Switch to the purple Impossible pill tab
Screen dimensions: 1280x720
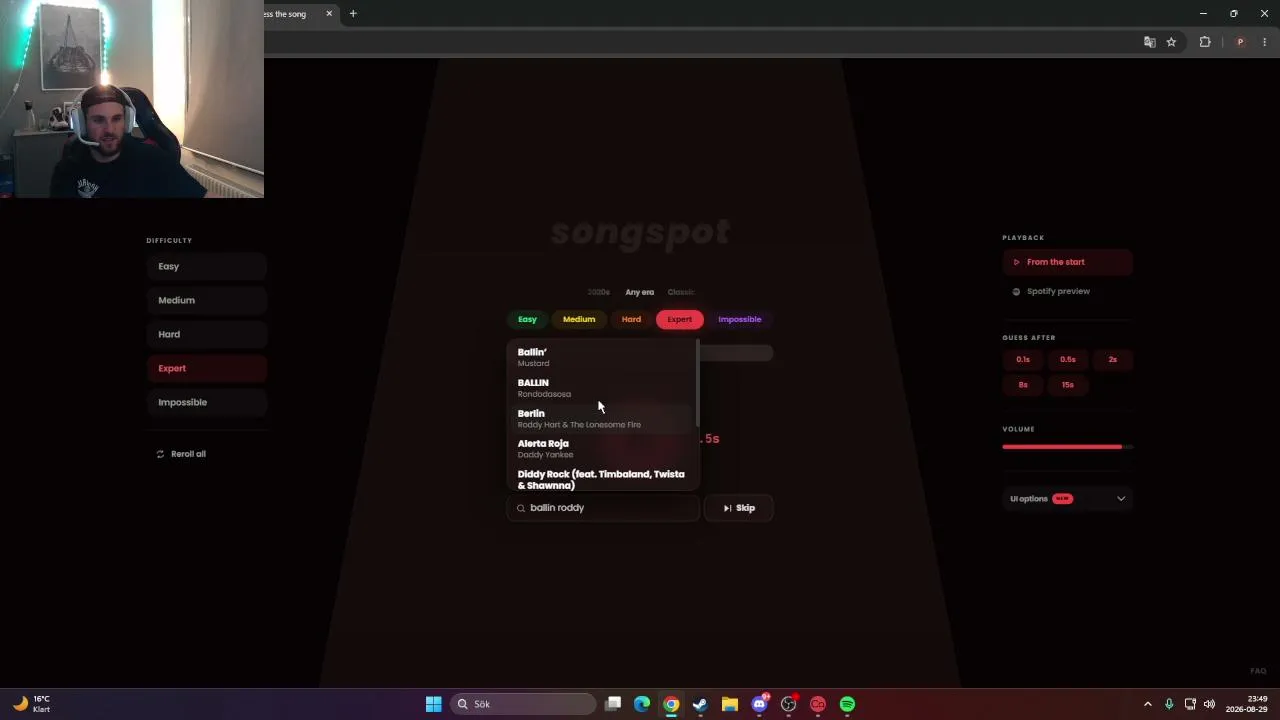pyautogui.click(x=740, y=320)
